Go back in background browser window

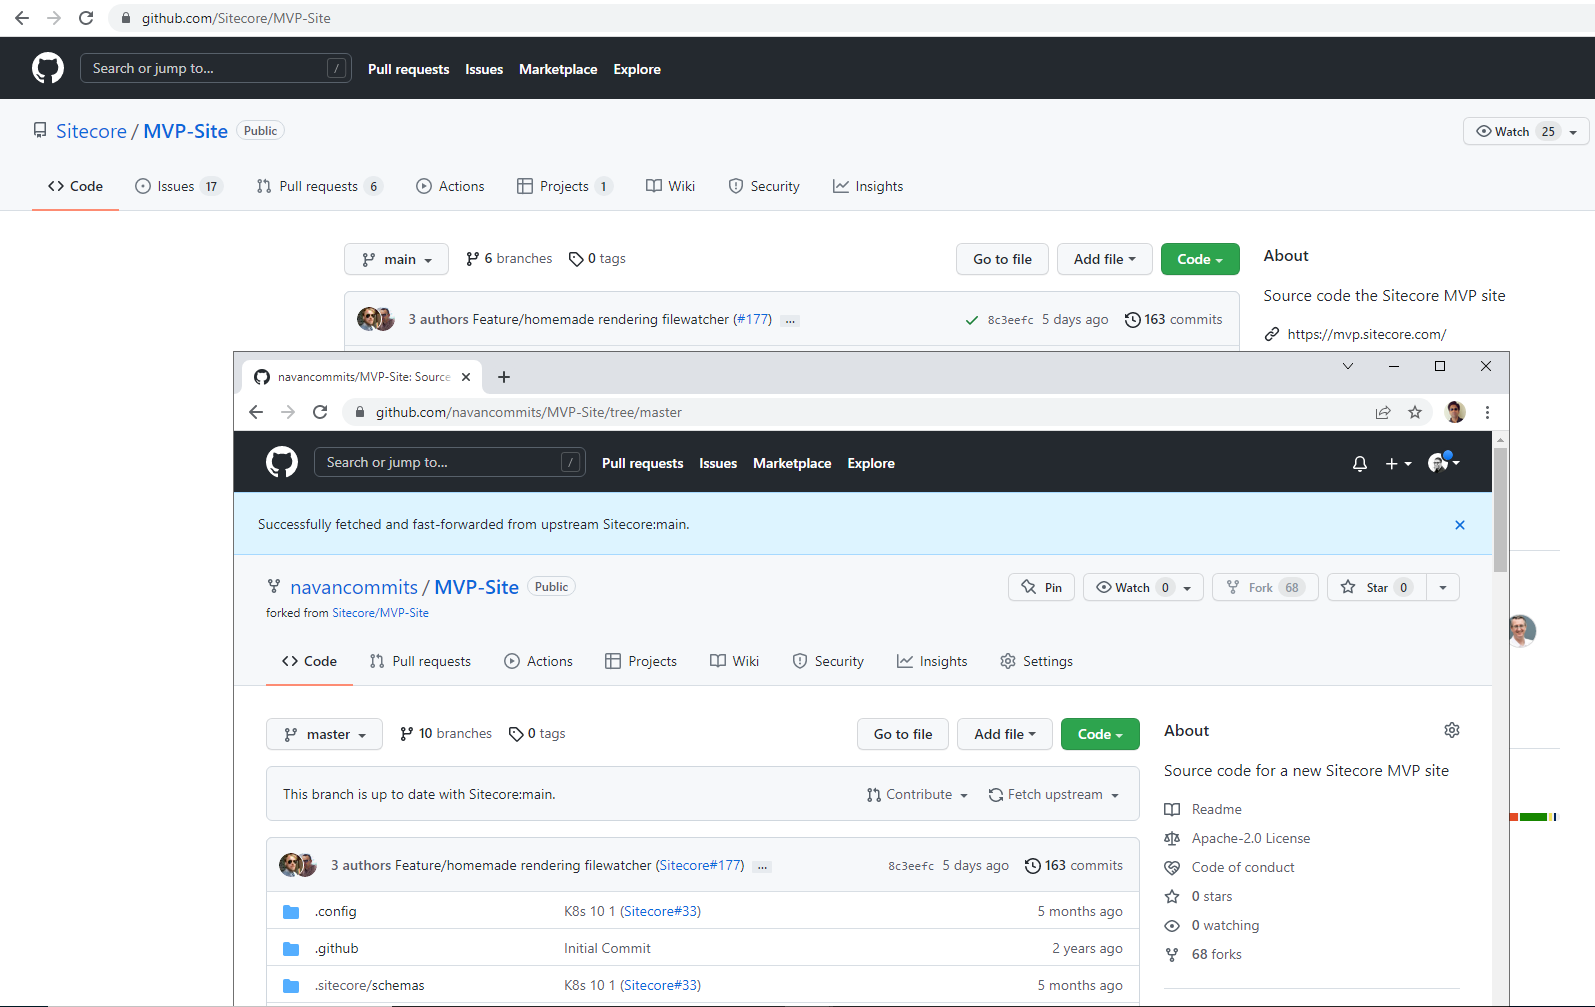[x=22, y=18]
